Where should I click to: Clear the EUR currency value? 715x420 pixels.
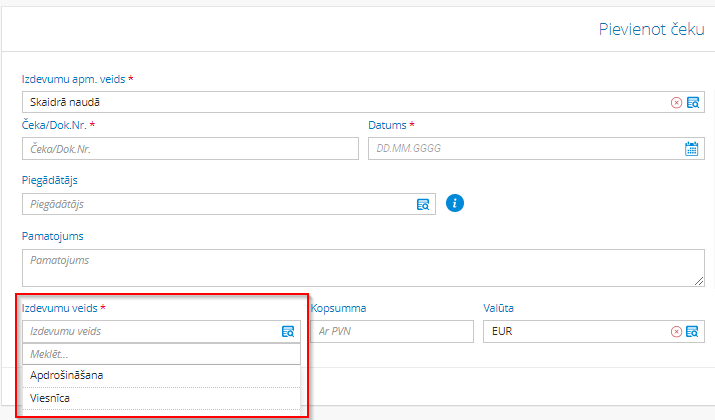pos(676,331)
